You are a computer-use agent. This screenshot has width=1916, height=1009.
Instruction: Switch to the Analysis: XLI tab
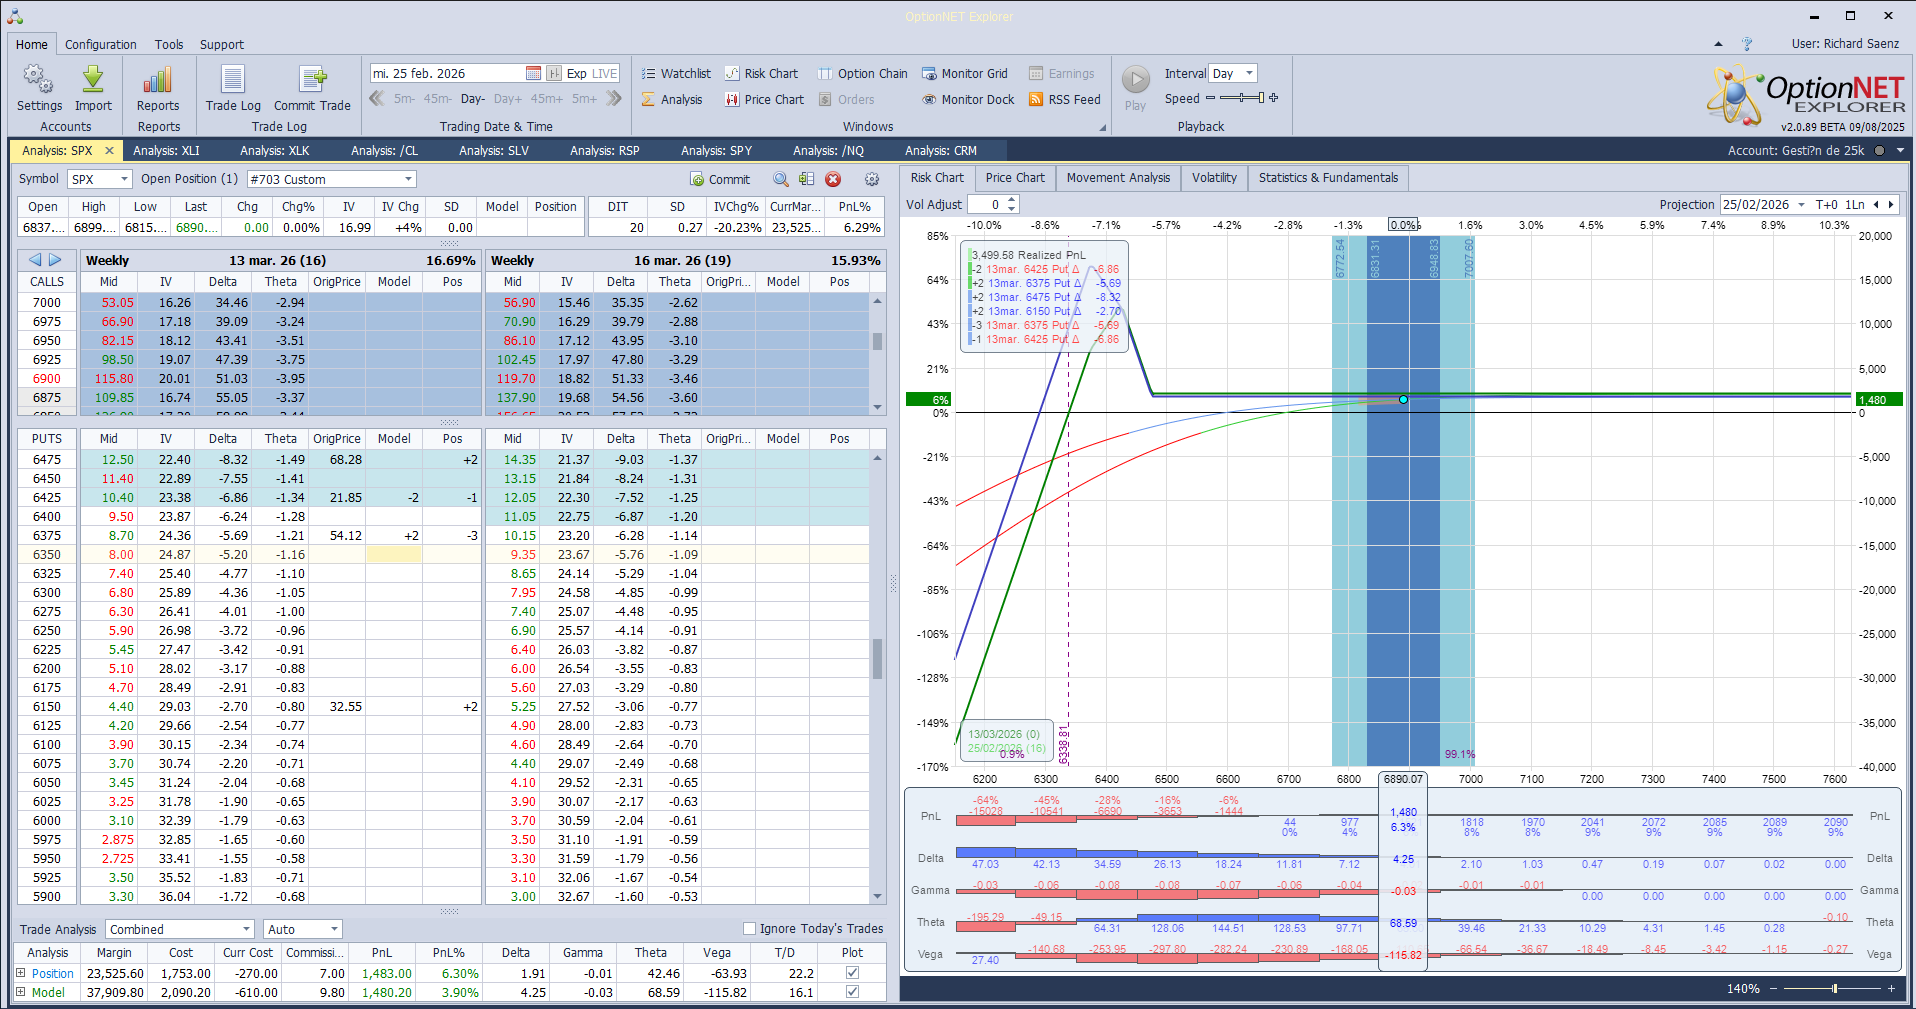pyautogui.click(x=167, y=150)
